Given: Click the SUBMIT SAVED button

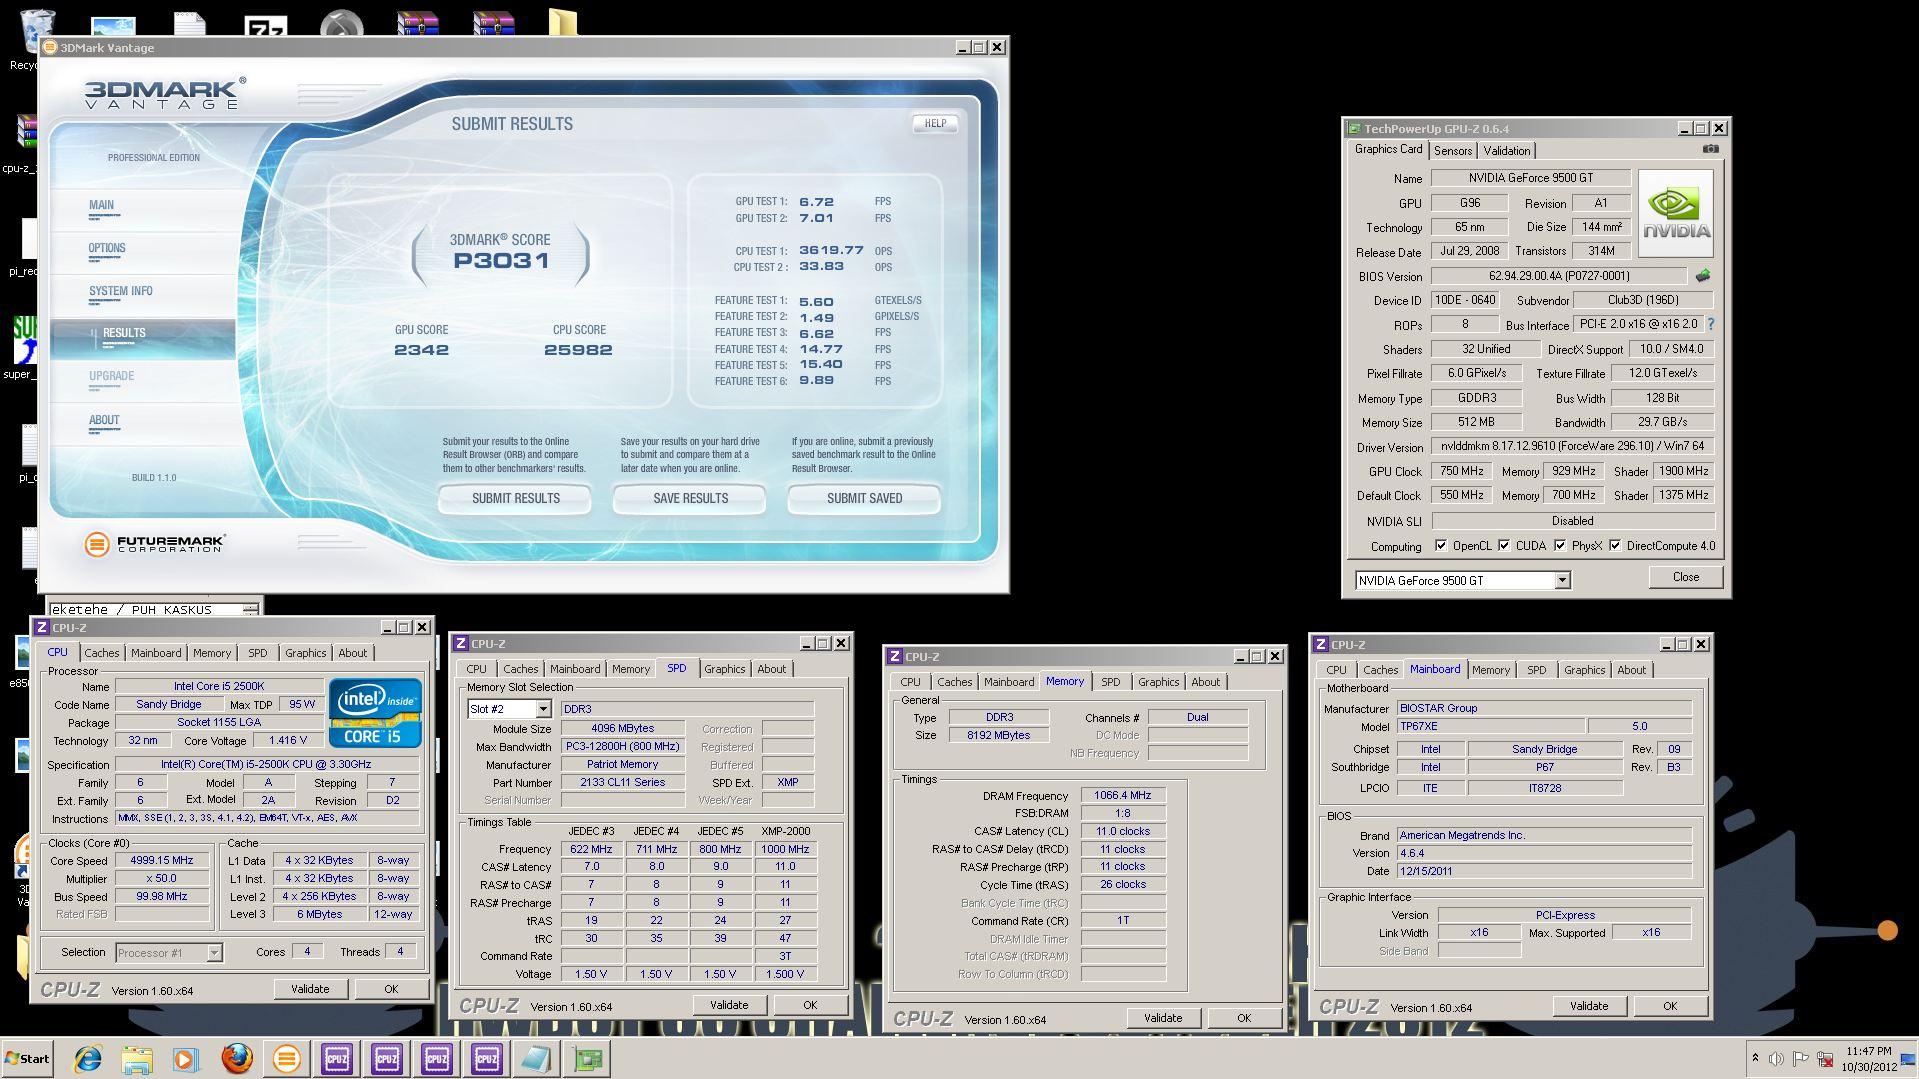Looking at the screenshot, I should [x=864, y=498].
